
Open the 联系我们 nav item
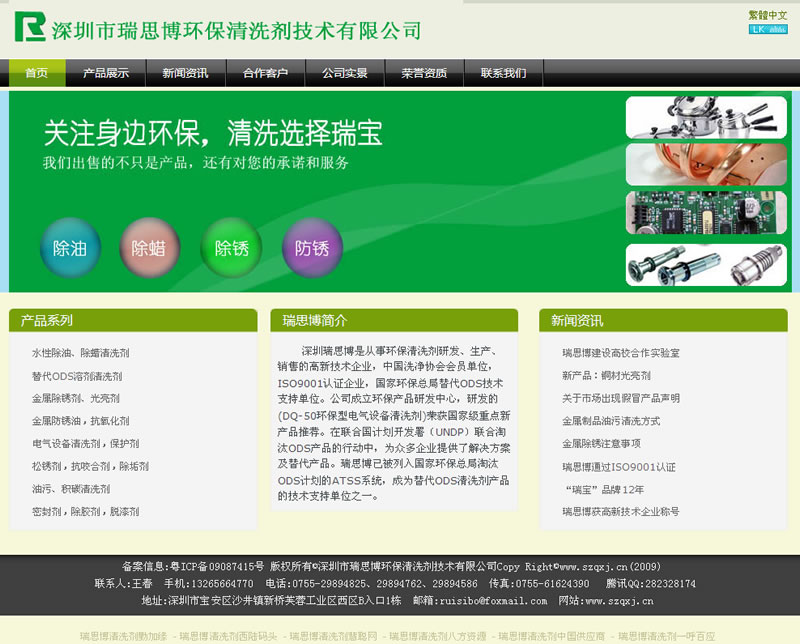(504, 73)
